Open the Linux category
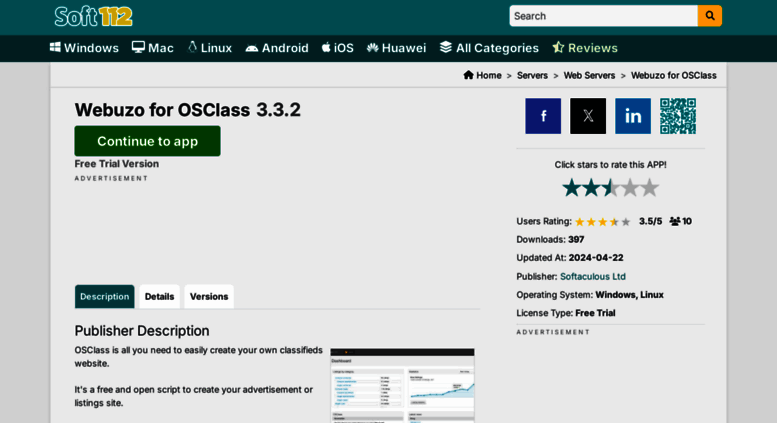This screenshot has height=423, width=777. point(210,48)
